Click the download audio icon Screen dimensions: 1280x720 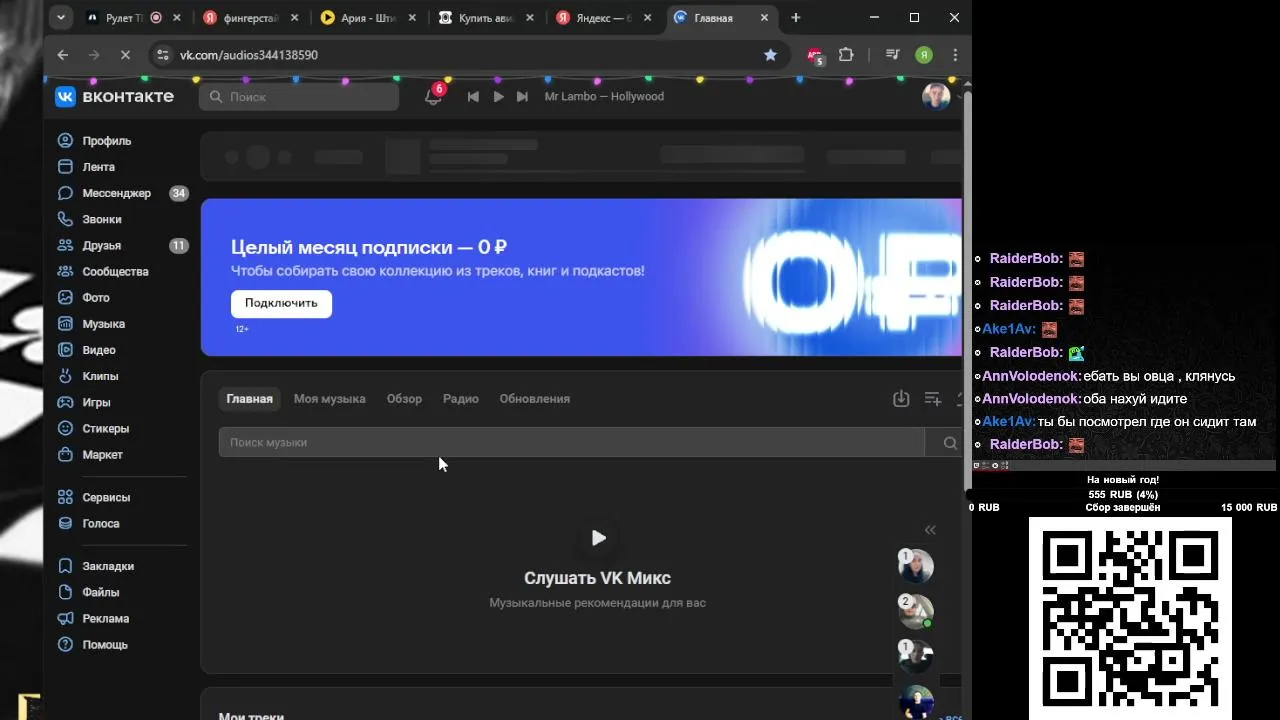click(x=901, y=399)
